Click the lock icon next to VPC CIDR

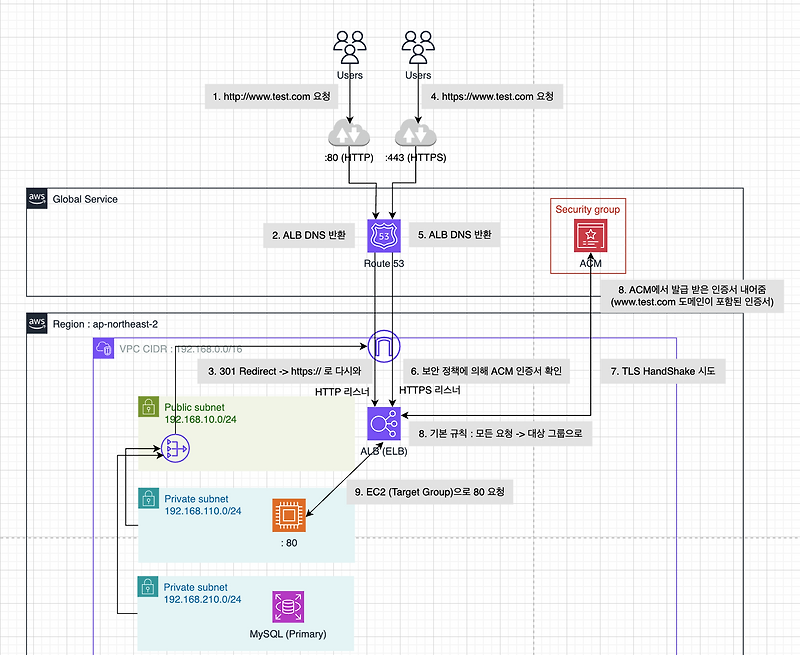coord(103,348)
